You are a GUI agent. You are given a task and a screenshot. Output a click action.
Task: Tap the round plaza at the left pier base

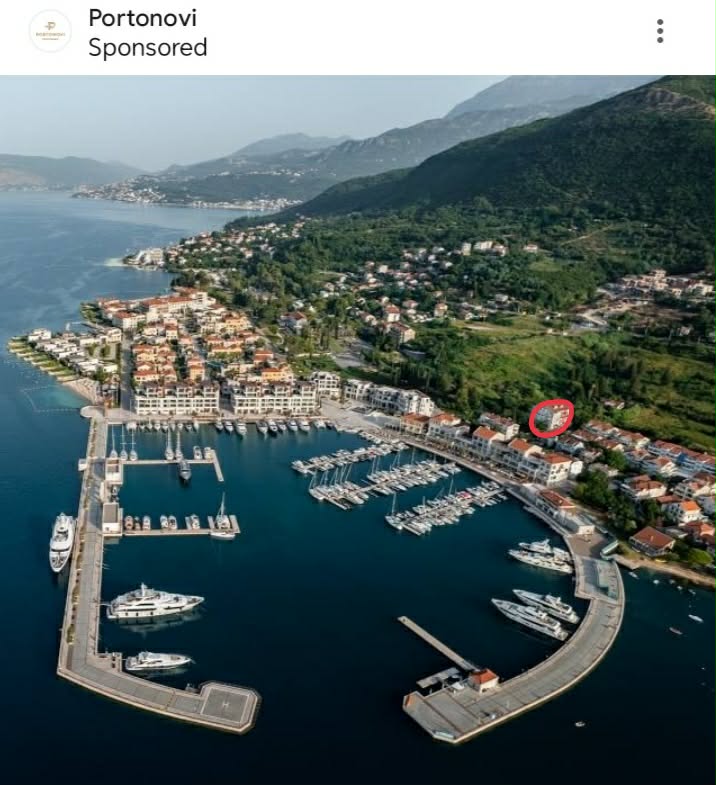(93, 413)
